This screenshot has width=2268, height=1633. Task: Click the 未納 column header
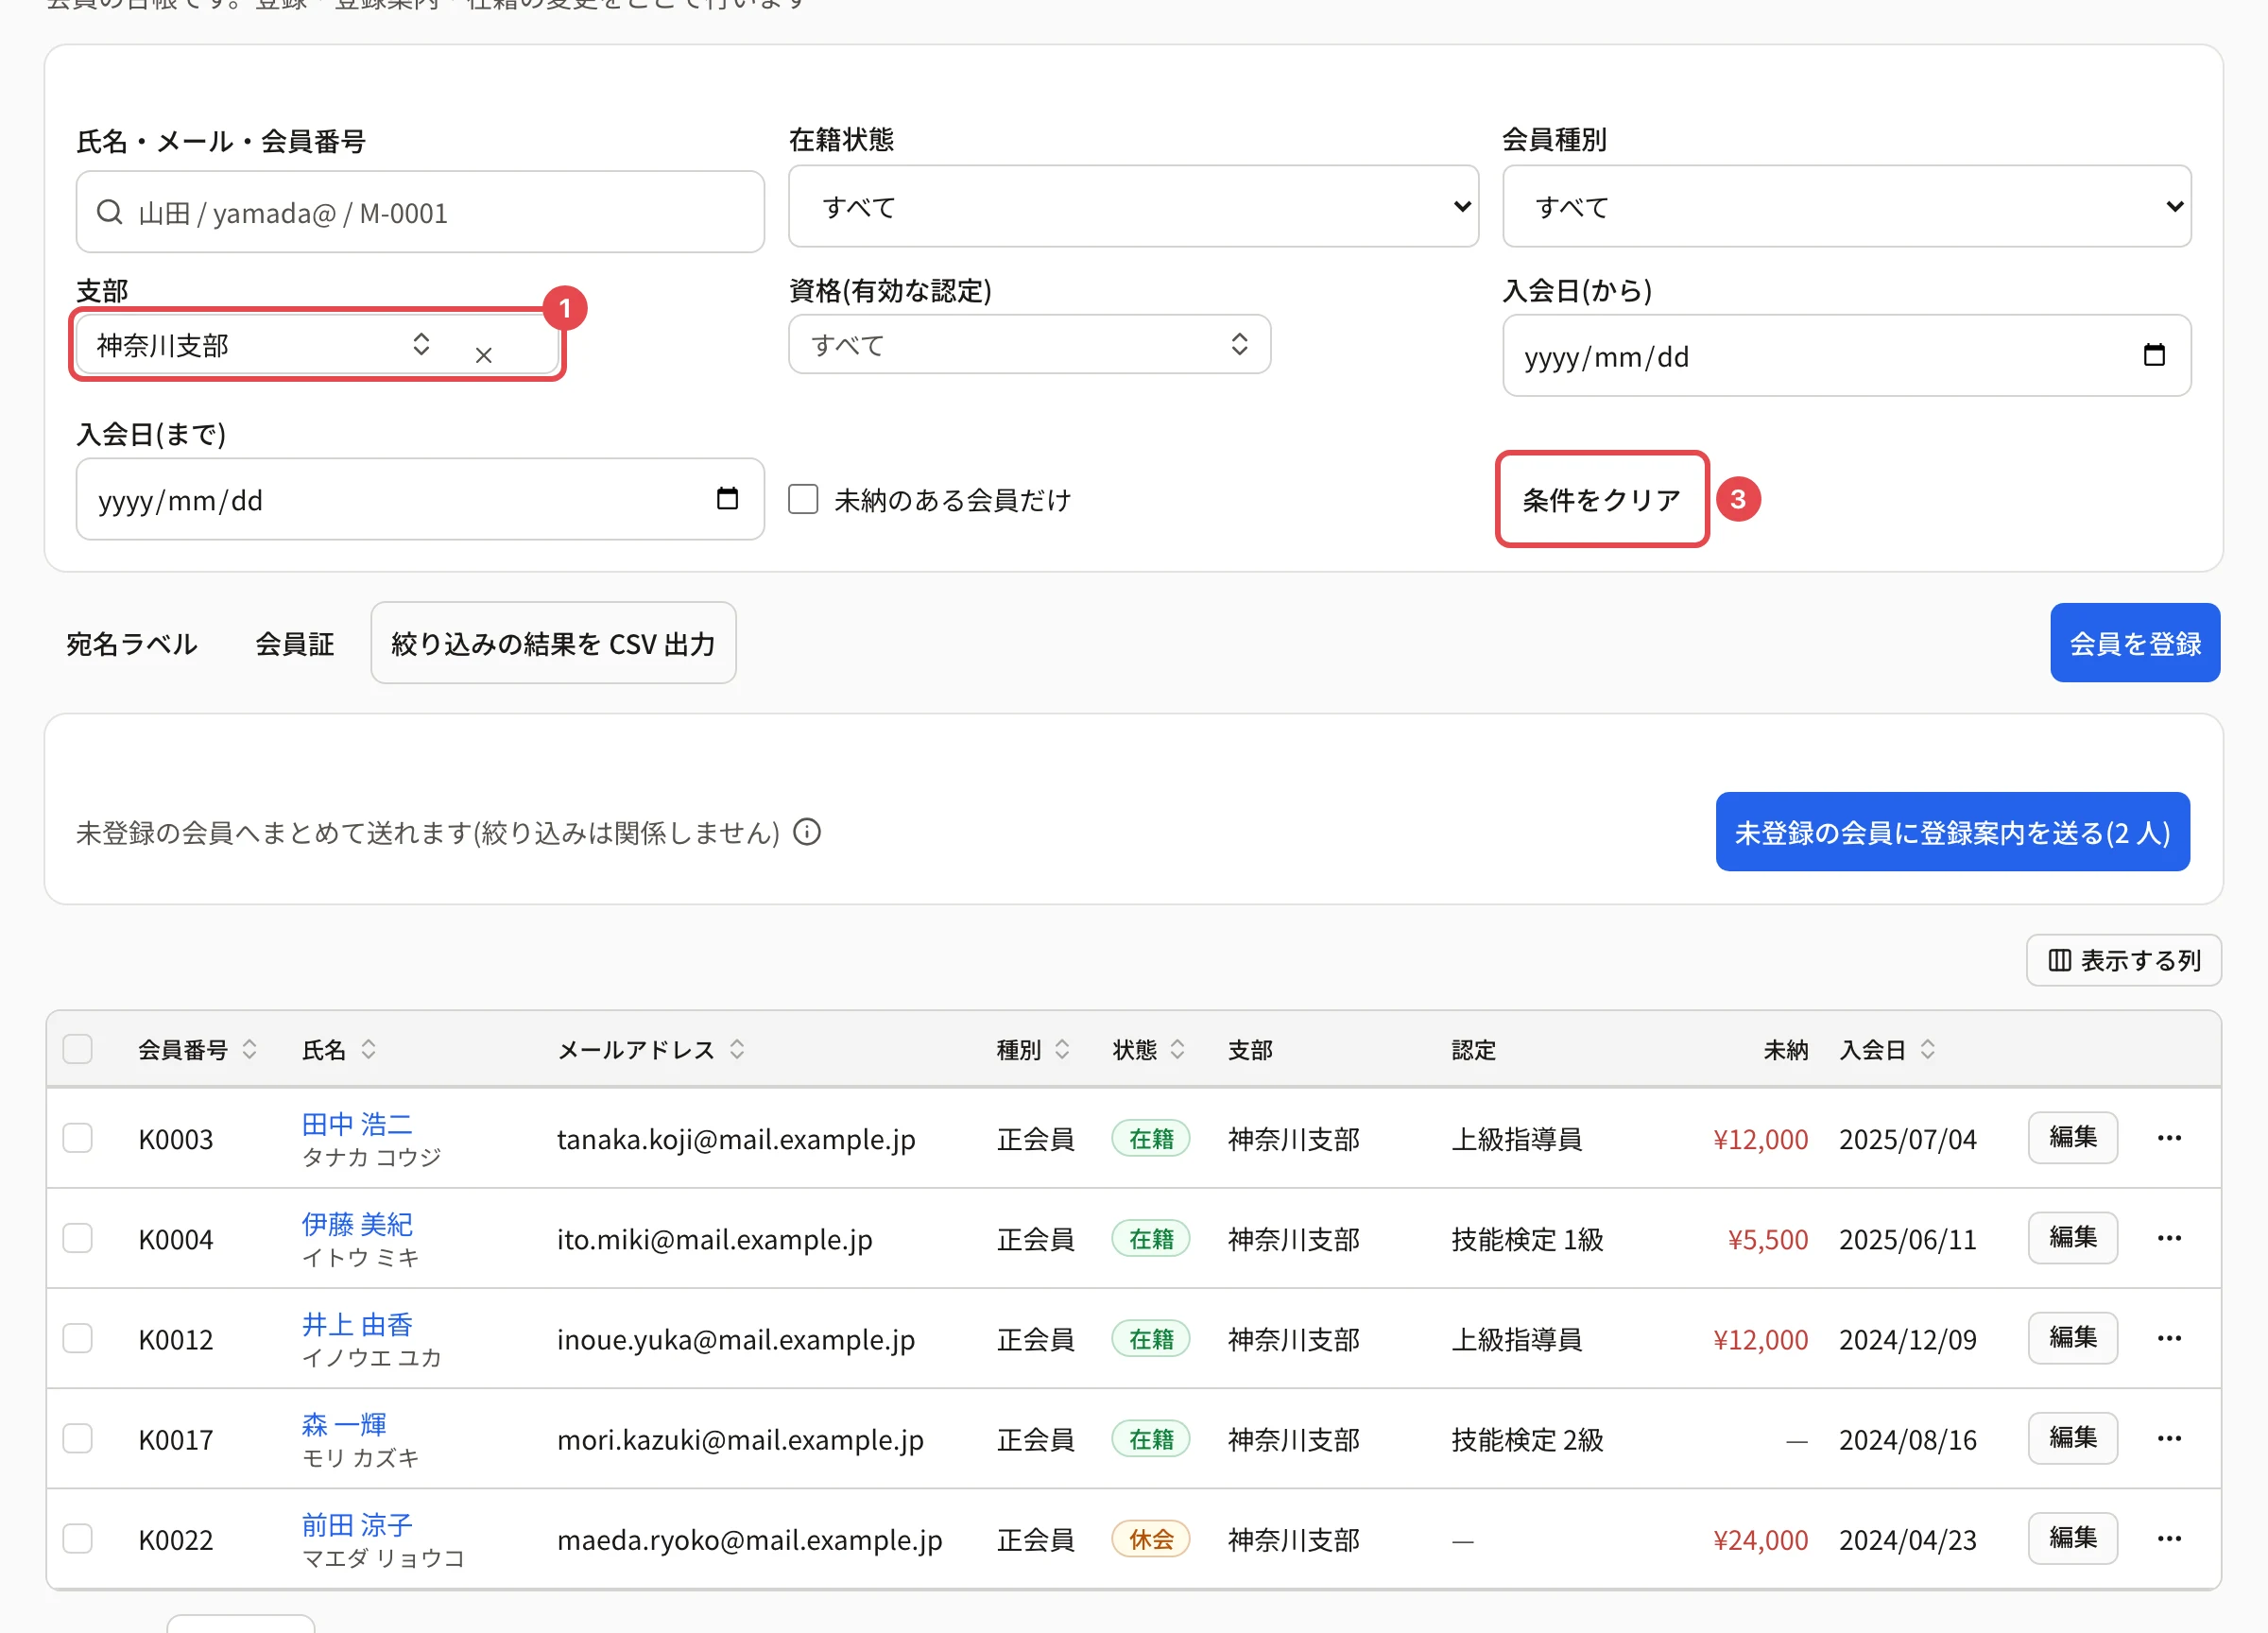[1786, 1049]
